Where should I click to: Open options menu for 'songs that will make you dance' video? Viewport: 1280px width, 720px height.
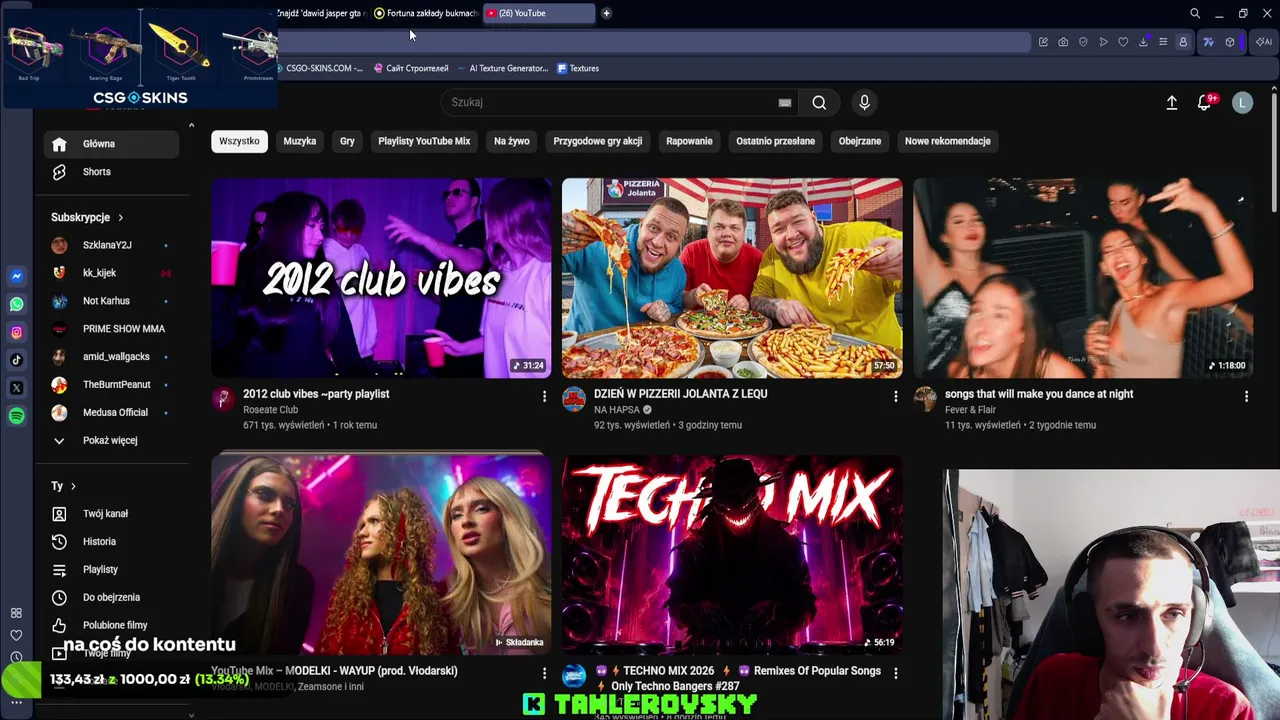pyautogui.click(x=1246, y=397)
